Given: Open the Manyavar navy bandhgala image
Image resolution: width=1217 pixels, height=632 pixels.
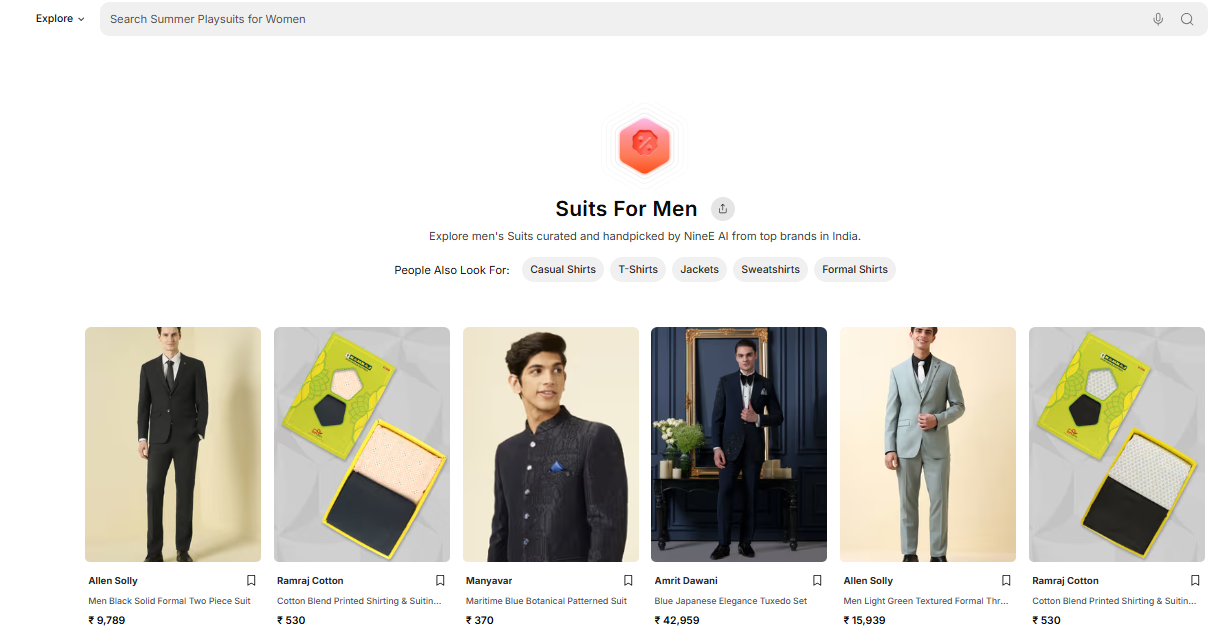Looking at the screenshot, I should point(551,444).
